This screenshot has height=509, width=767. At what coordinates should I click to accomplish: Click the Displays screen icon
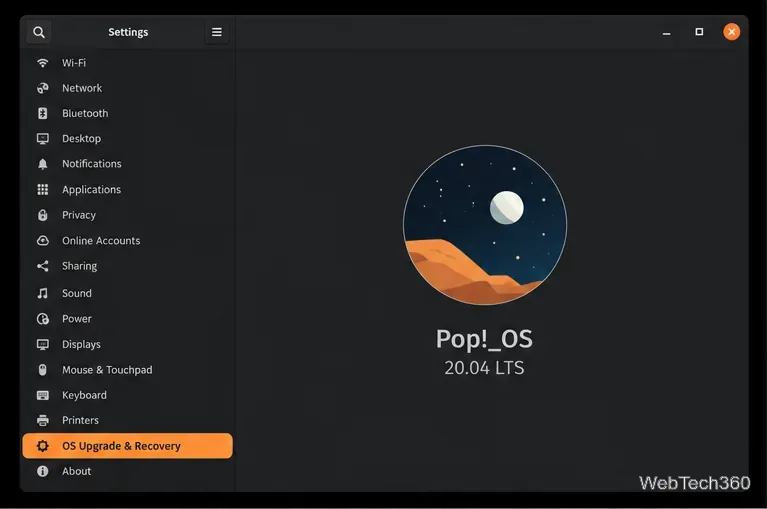[43, 344]
